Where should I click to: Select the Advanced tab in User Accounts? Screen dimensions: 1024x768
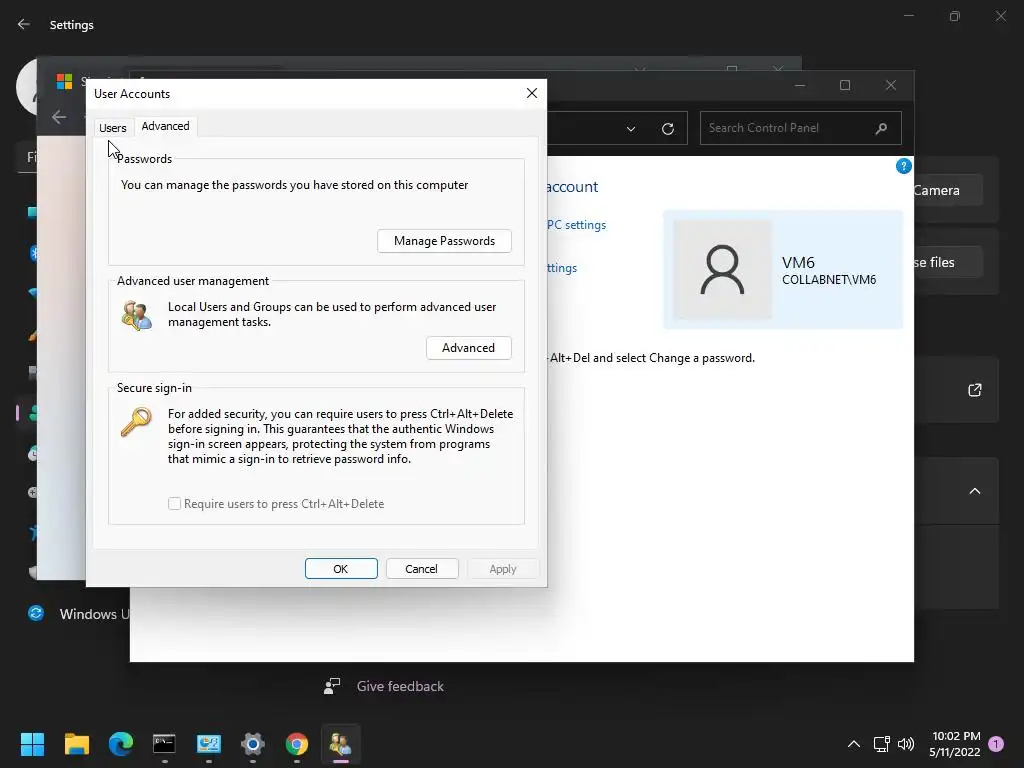click(x=165, y=126)
